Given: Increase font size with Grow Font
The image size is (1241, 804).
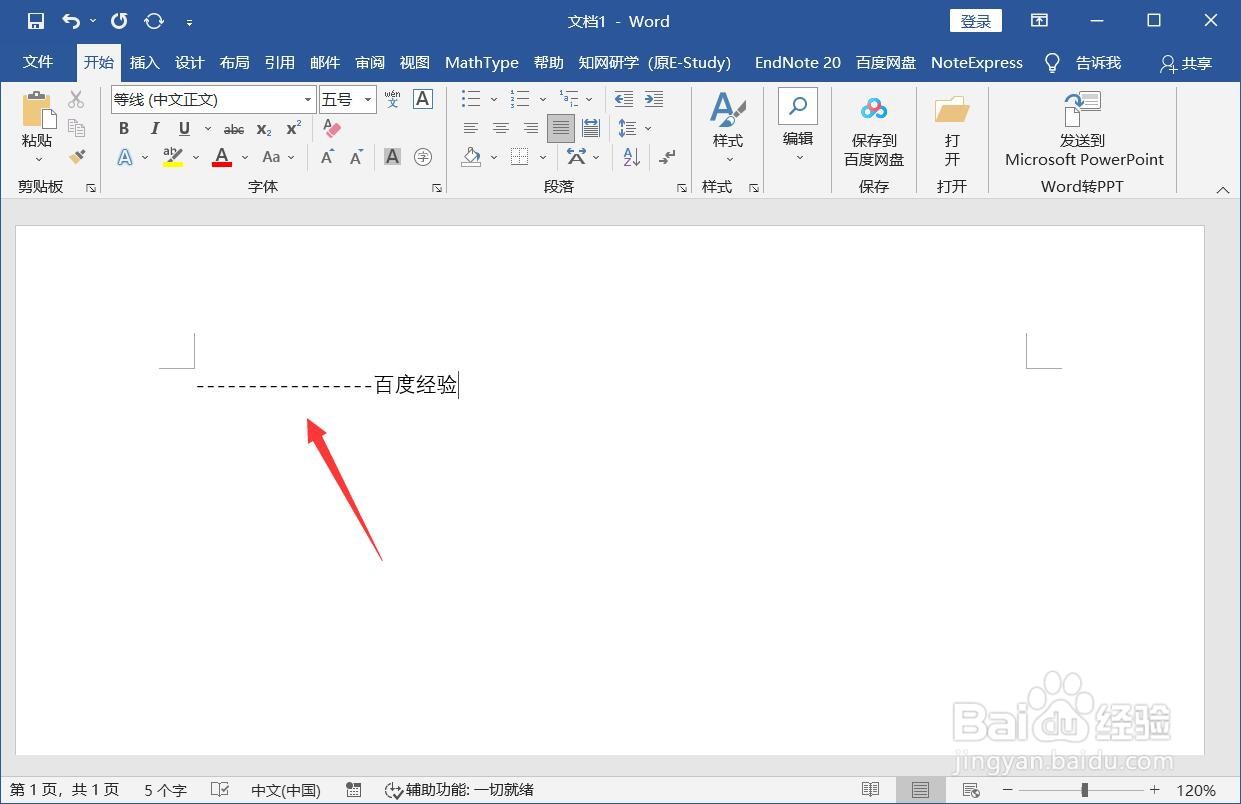Looking at the screenshot, I should pos(327,157).
